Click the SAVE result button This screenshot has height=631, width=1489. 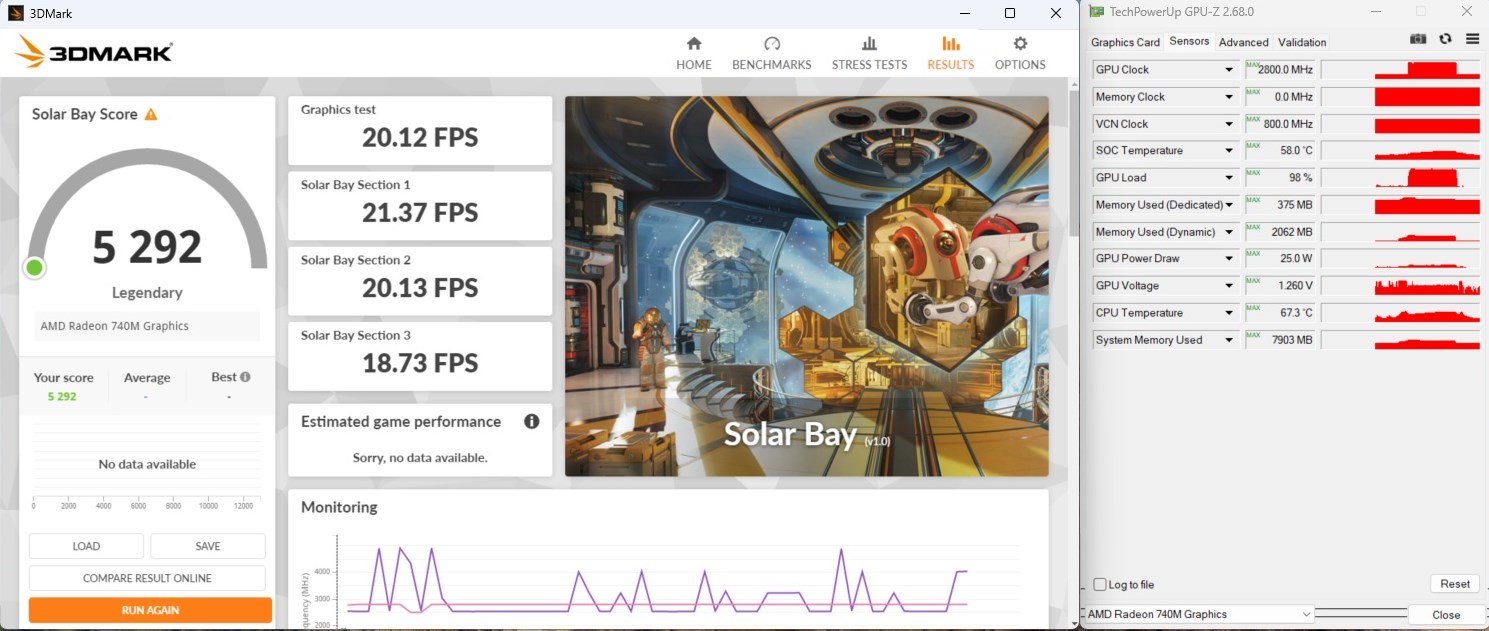(208, 546)
